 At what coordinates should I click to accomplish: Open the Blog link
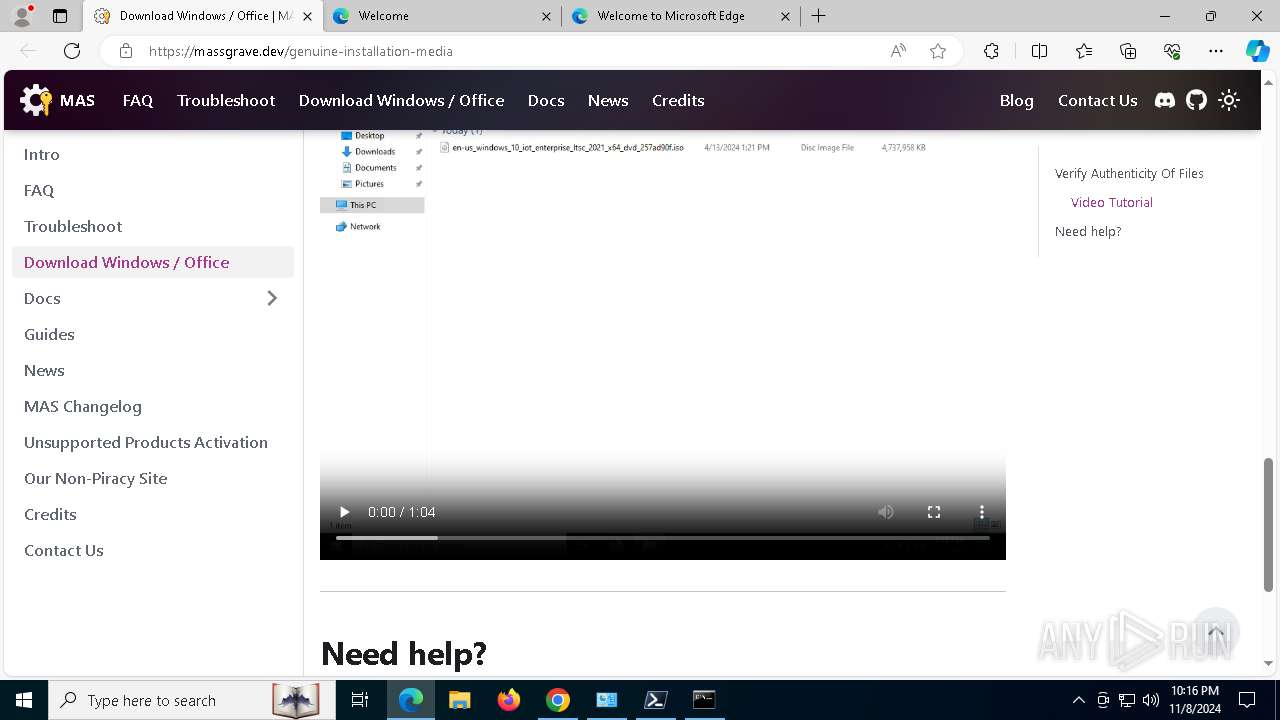[1016, 100]
